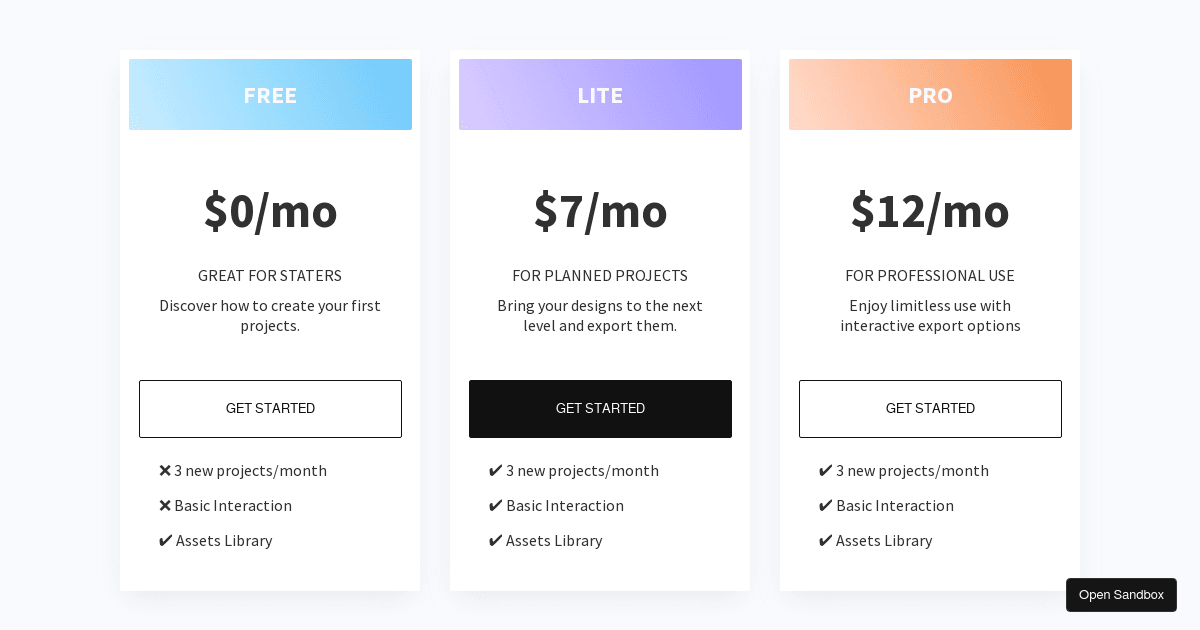Click the ✔ icon beside Assets Library on LITE plan

click(496, 540)
